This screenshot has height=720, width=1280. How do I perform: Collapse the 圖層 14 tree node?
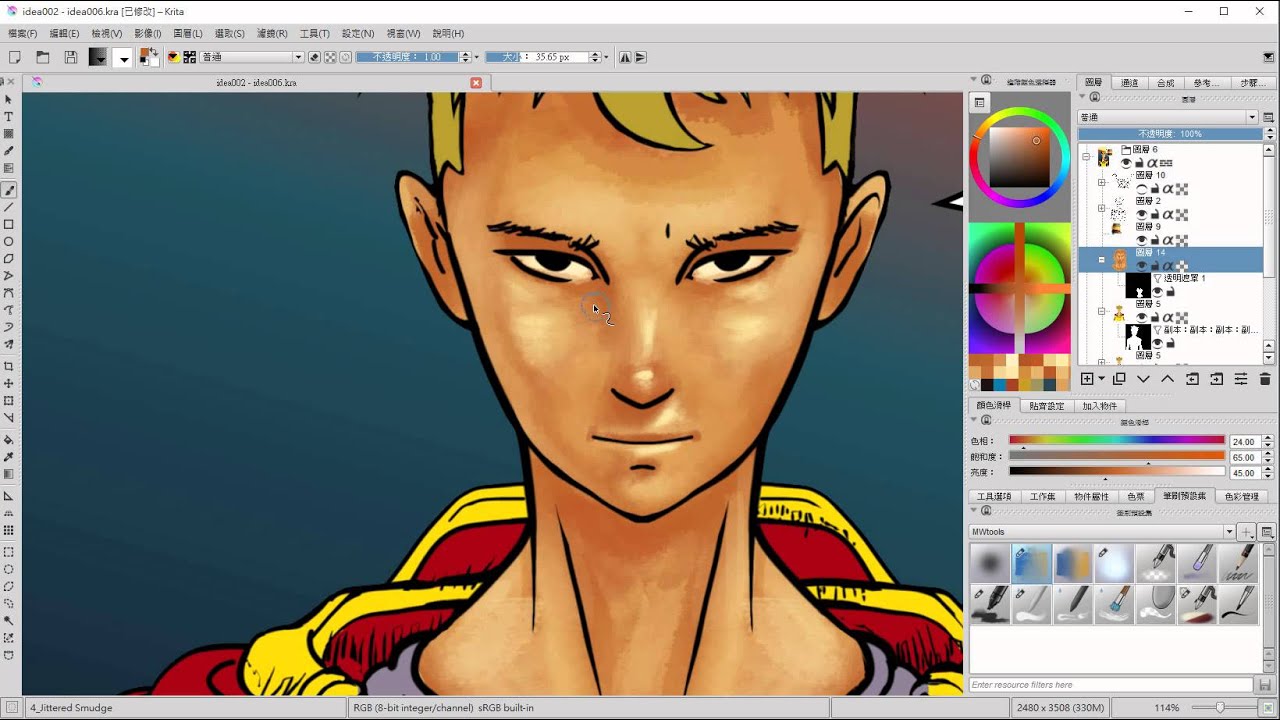pos(1102,260)
